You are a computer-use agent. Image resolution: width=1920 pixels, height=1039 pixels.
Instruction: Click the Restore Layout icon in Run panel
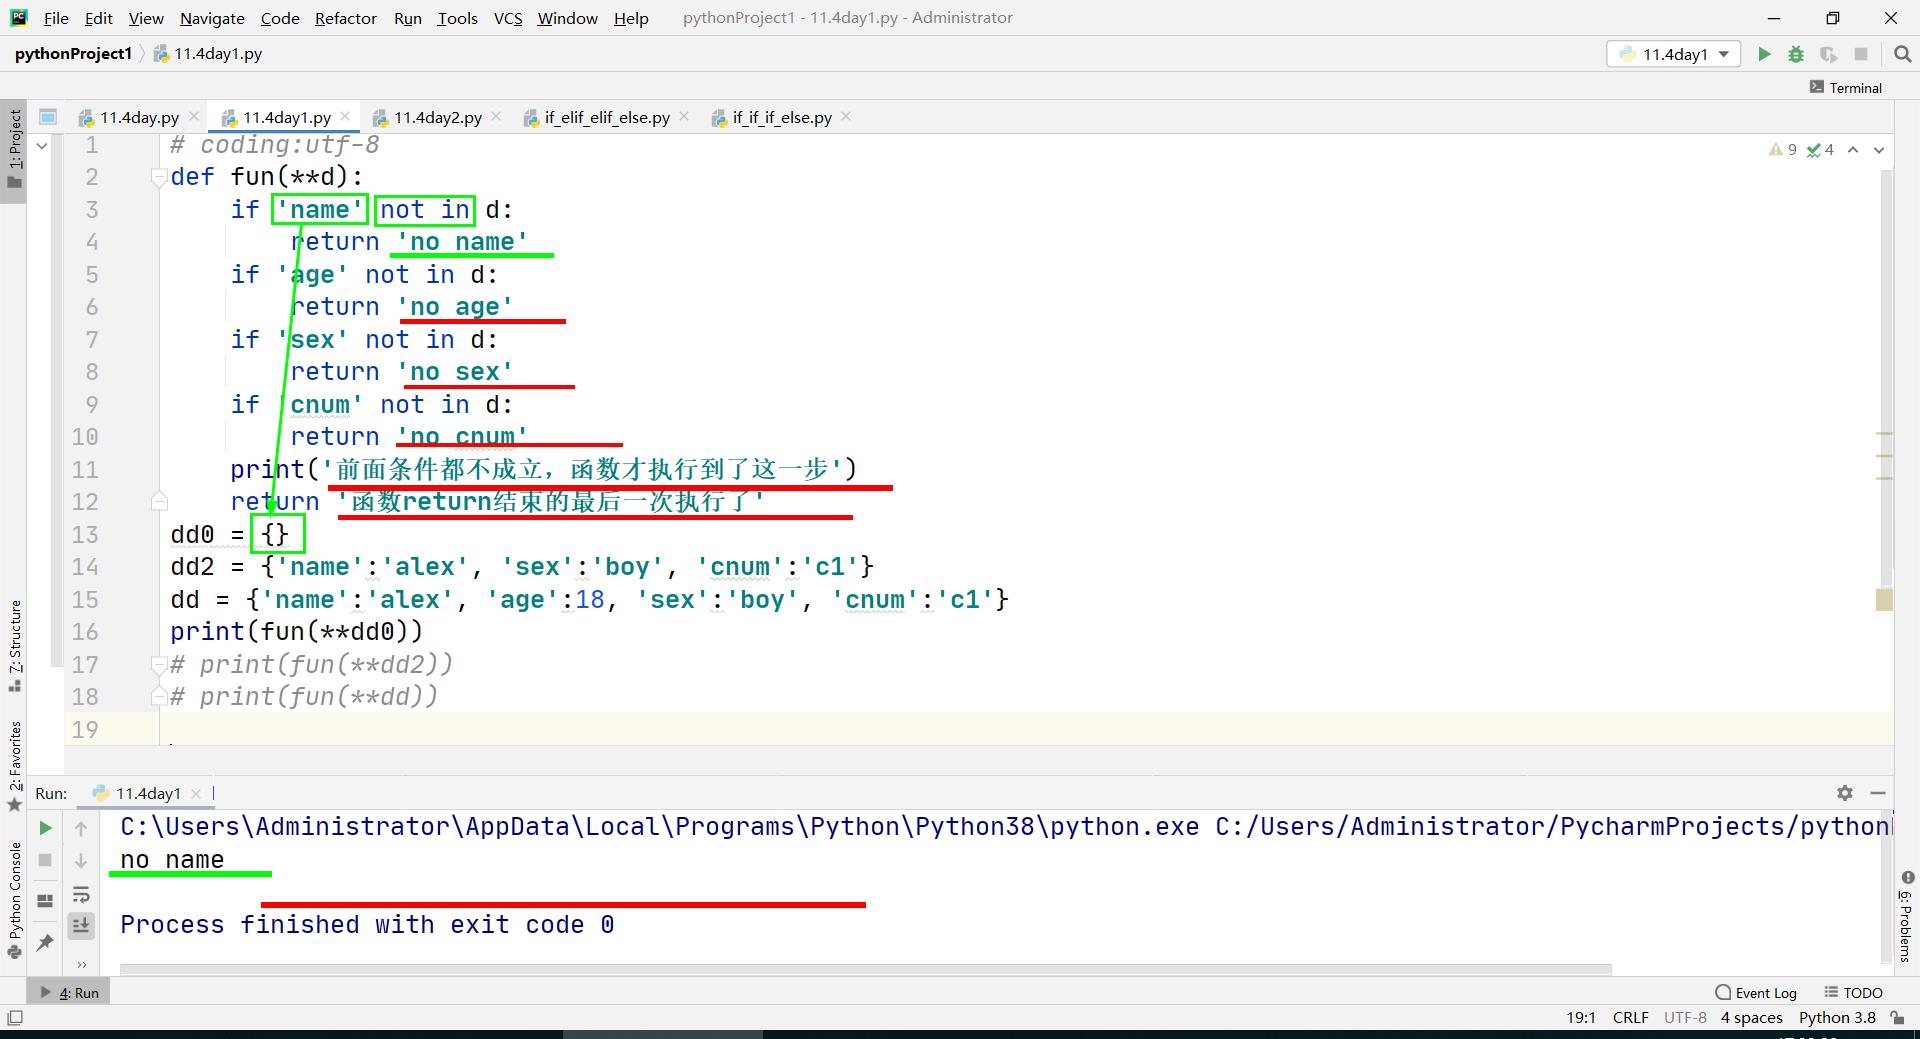pos(45,901)
